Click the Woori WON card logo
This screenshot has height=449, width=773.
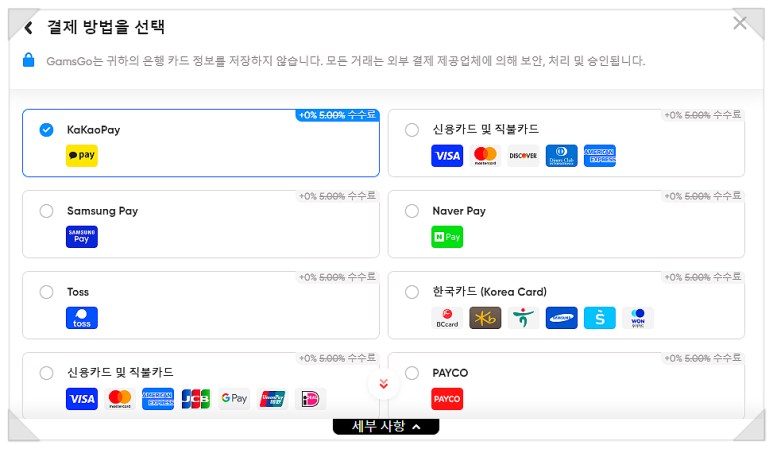click(x=638, y=318)
